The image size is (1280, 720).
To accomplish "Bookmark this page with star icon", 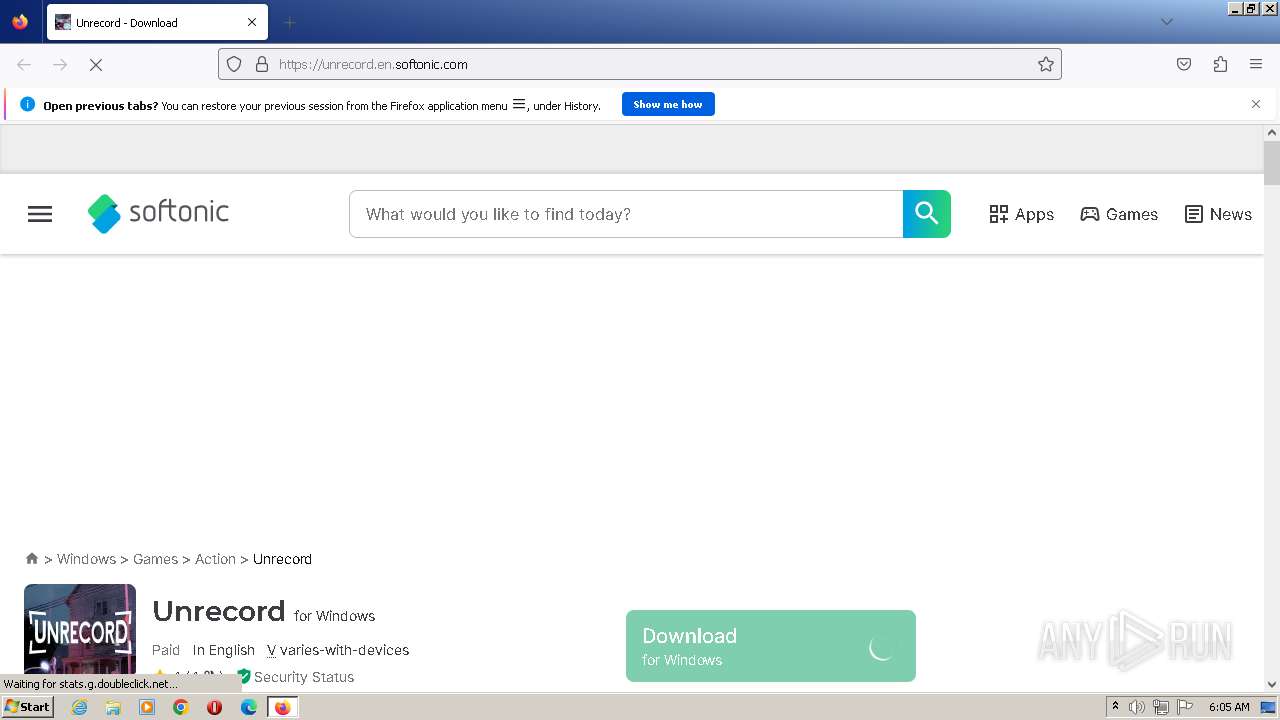I will (1046, 64).
